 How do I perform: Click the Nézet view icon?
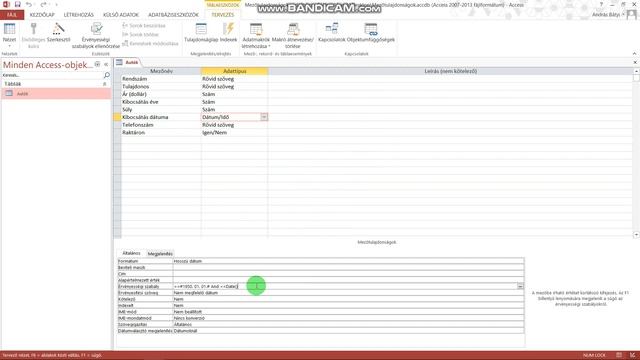9,29
